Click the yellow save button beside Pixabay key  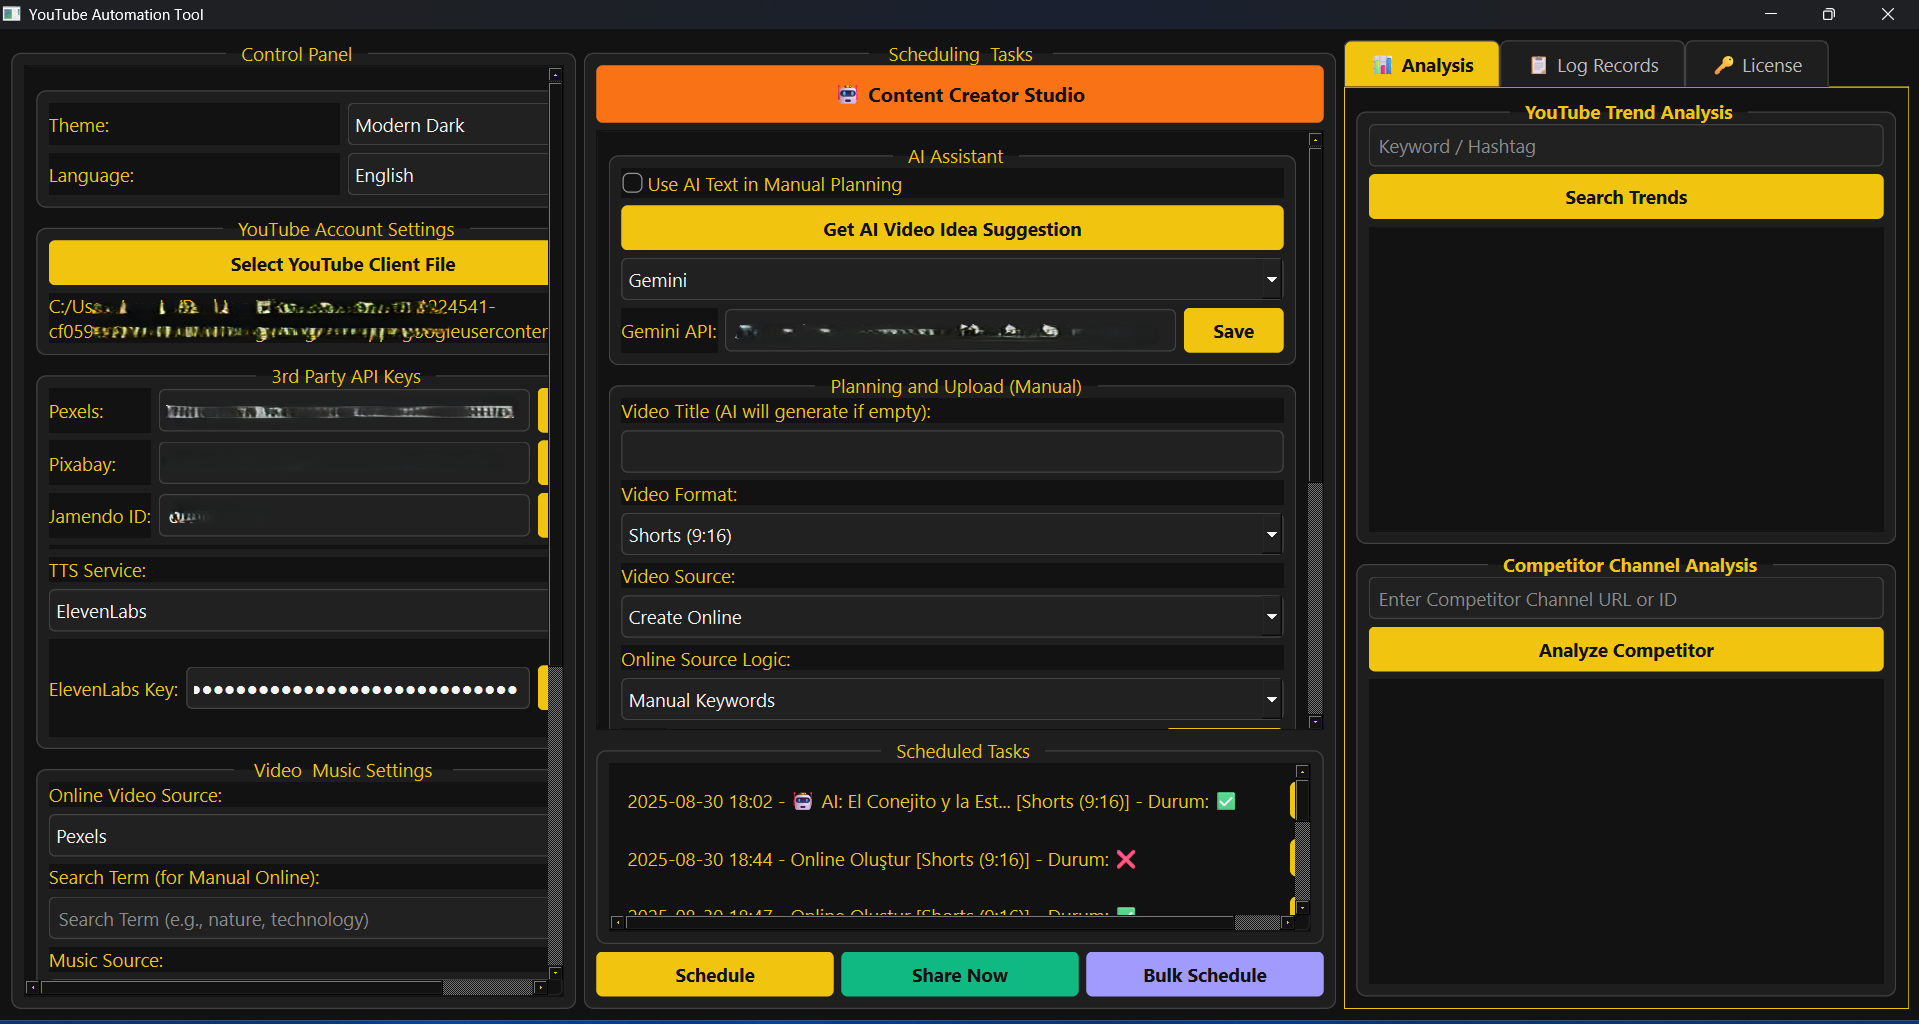pos(543,464)
